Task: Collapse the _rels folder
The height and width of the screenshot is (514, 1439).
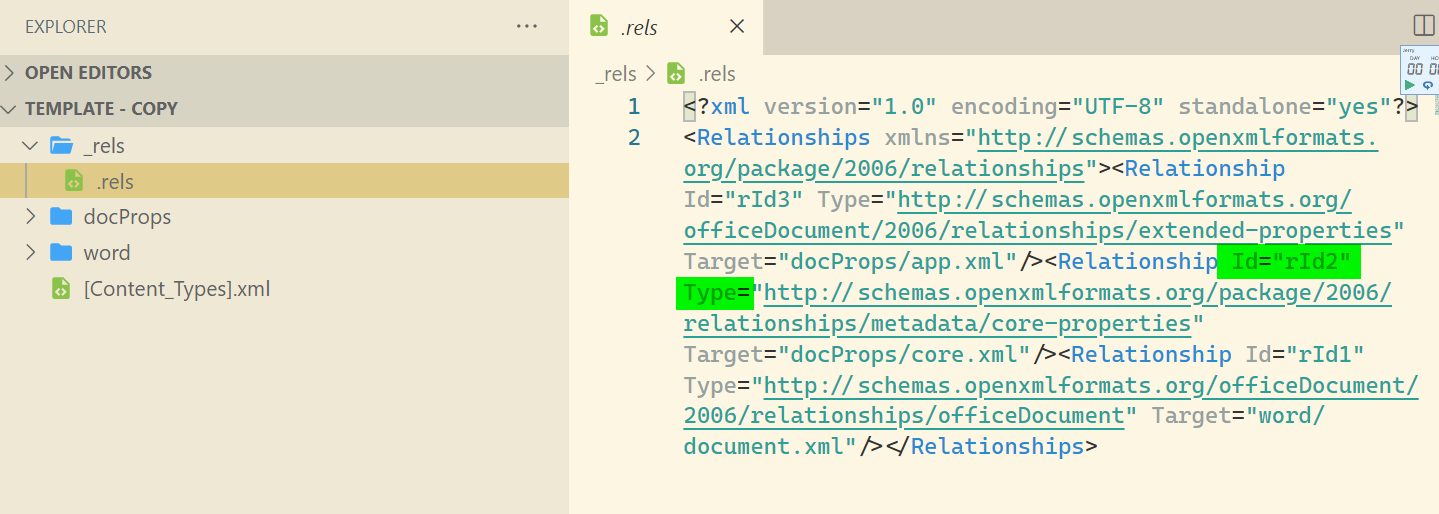Action: [x=30, y=146]
